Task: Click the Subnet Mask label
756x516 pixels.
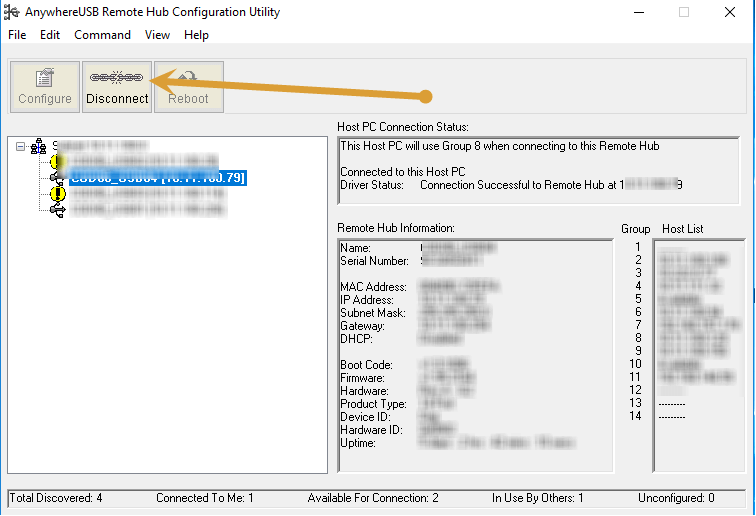Action: [x=373, y=313]
